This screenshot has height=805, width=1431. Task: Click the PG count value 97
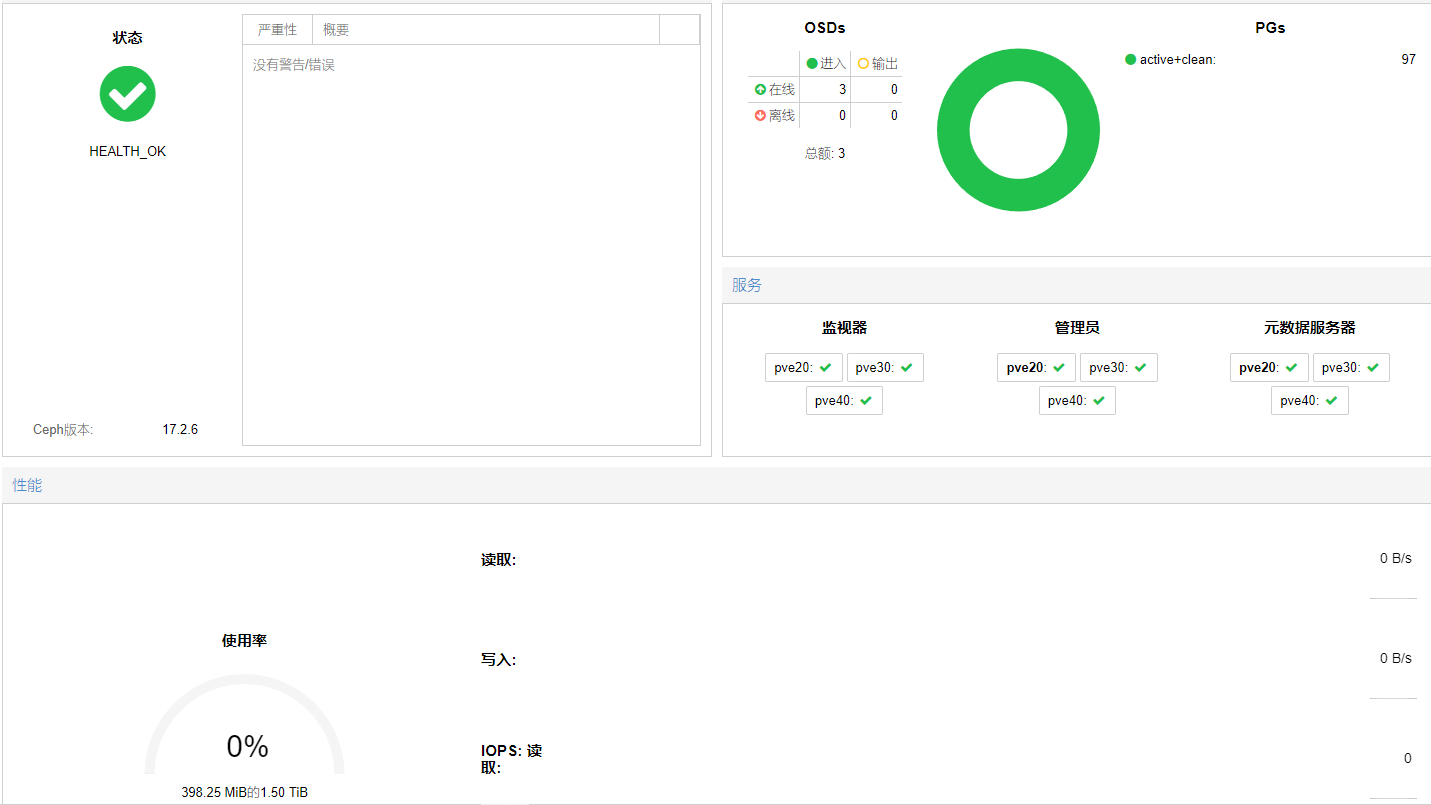click(1408, 60)
